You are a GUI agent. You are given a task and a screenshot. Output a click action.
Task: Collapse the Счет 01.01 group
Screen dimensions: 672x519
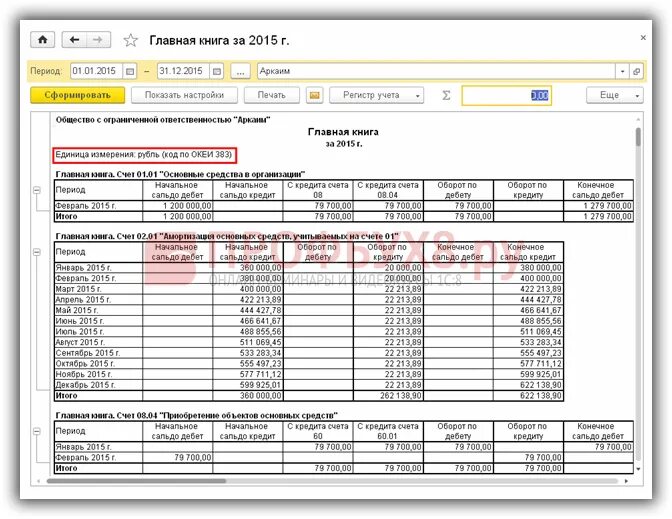(x=37, y=190)
